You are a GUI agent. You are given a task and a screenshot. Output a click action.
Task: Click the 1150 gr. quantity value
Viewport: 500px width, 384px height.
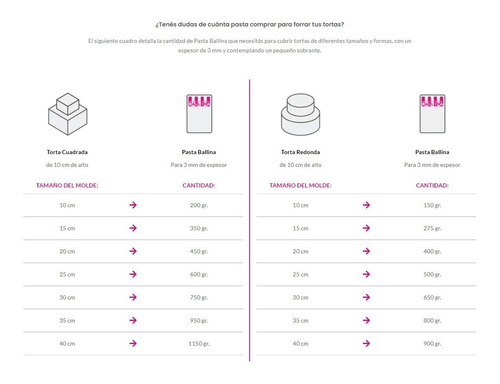[199, 344]
